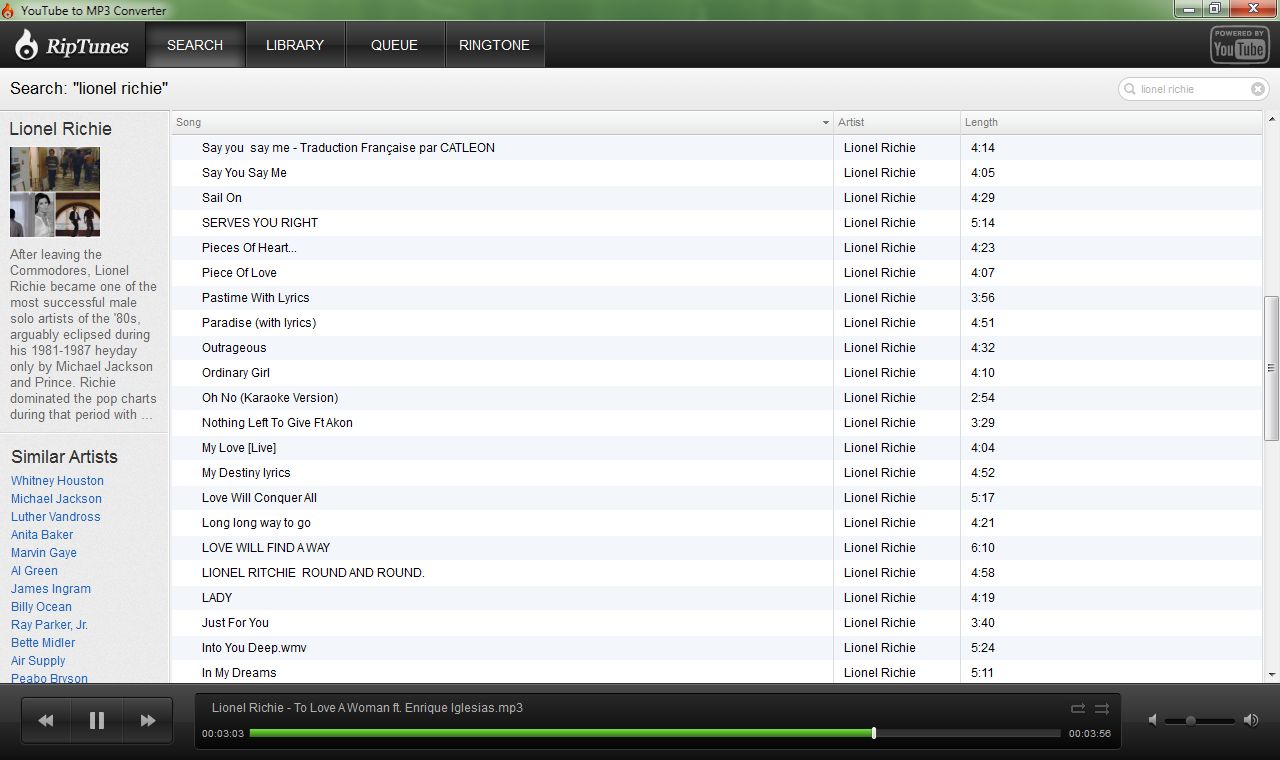Open similar artist Anita Baker

tap(42, 535)
